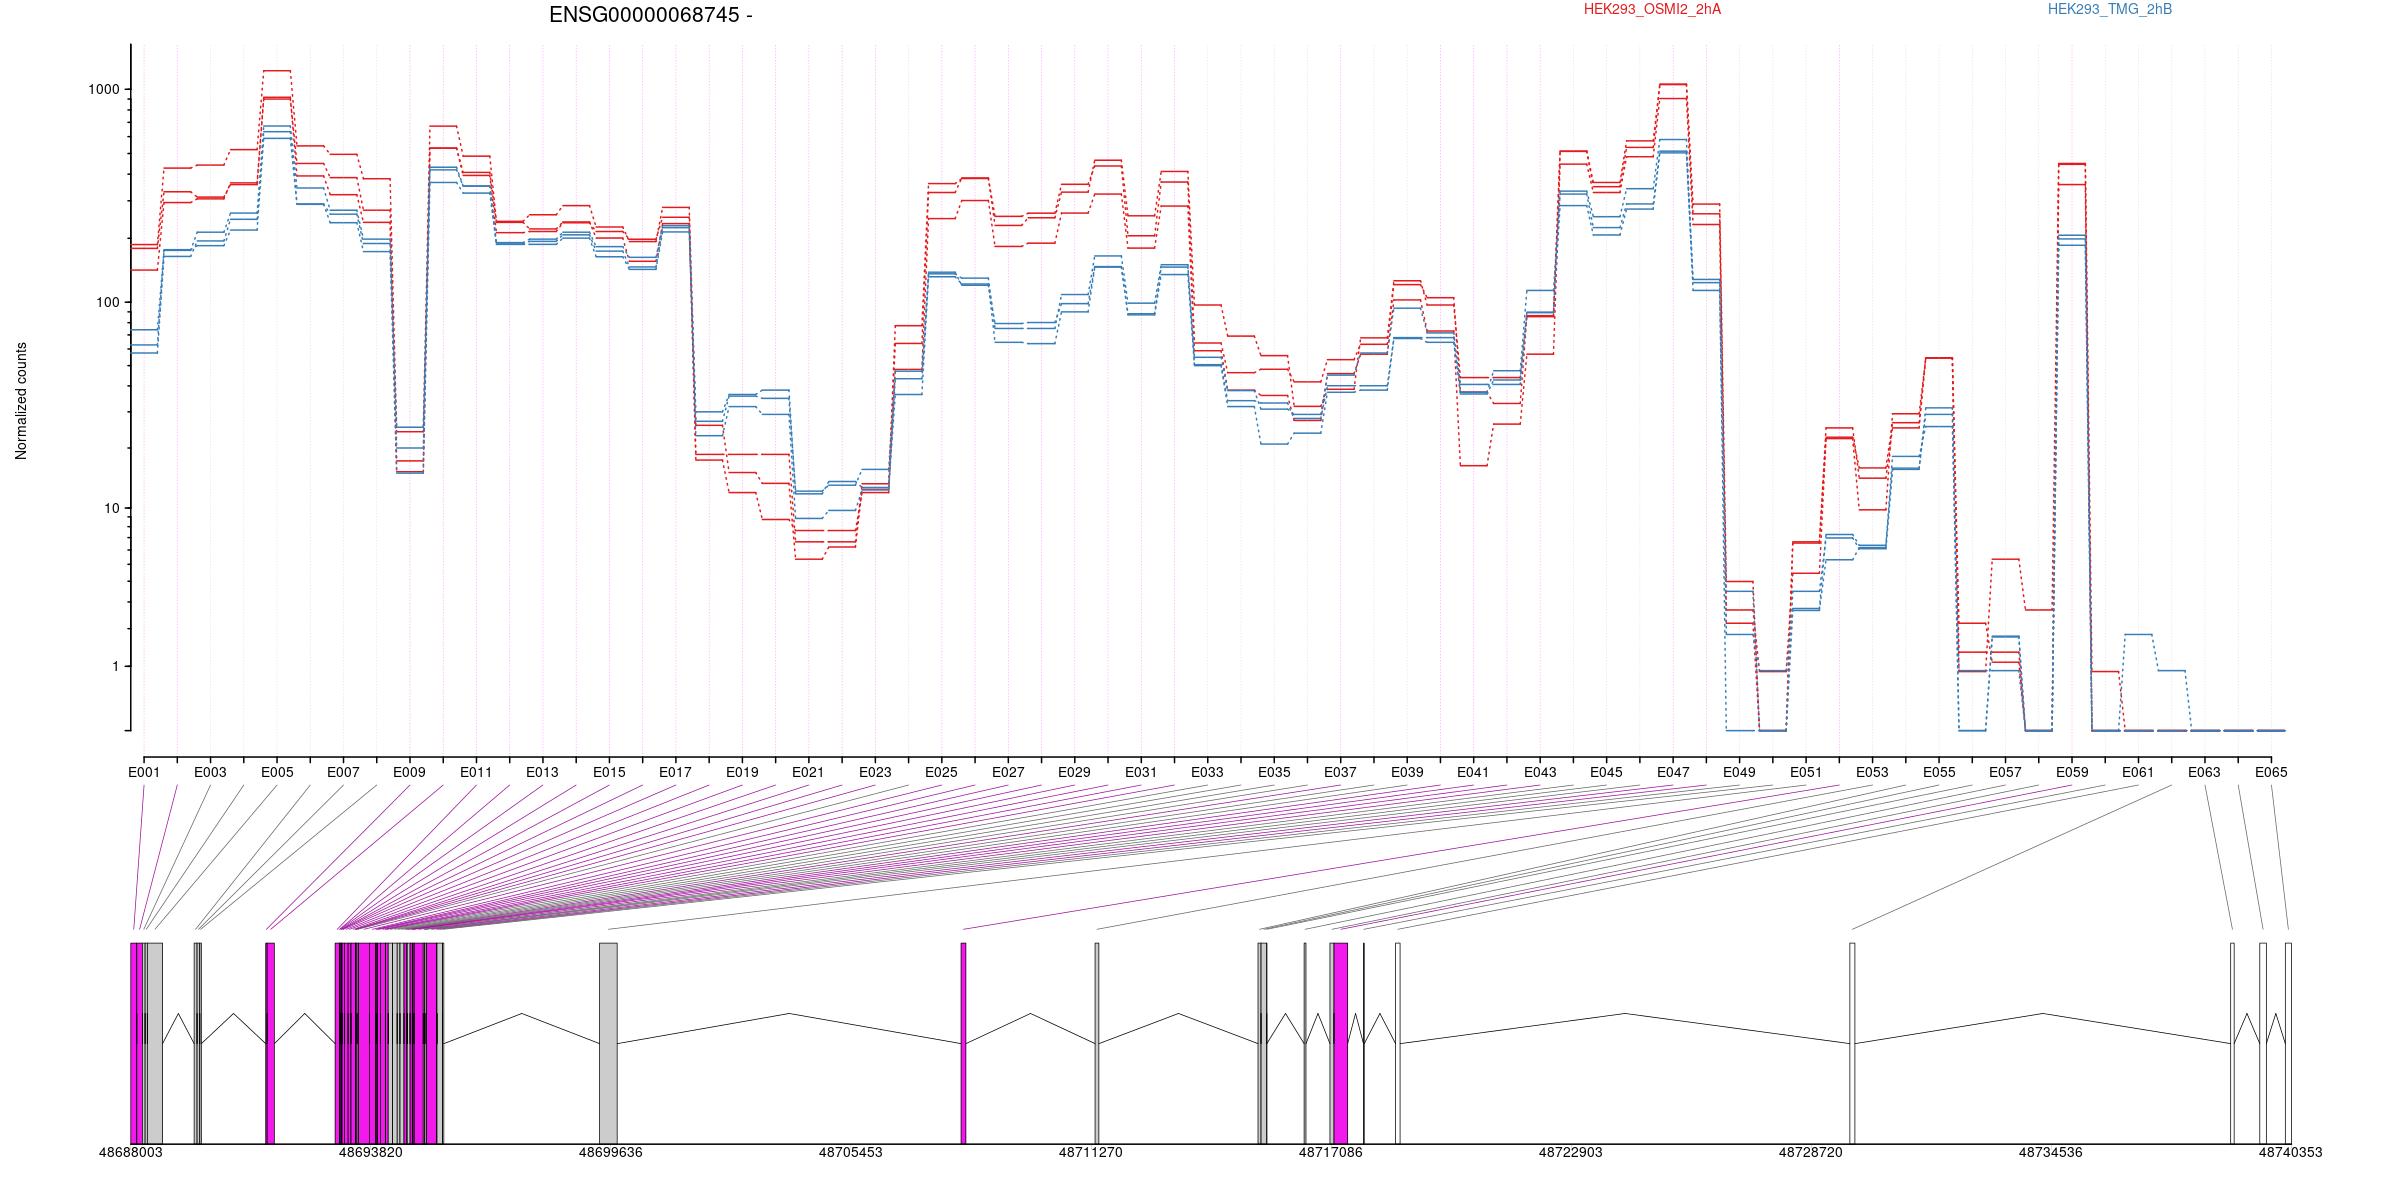Click the wide gray exon block near 48699636

(608, 1043)
